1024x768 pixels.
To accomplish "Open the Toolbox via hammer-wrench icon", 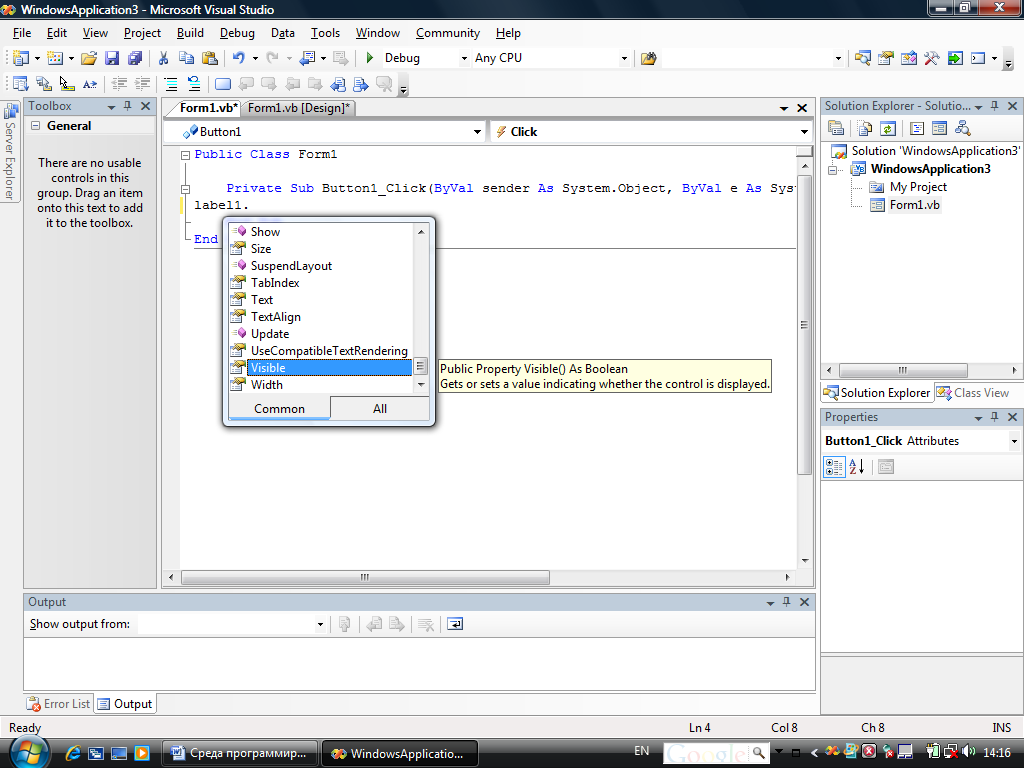I will click(931, 58).
